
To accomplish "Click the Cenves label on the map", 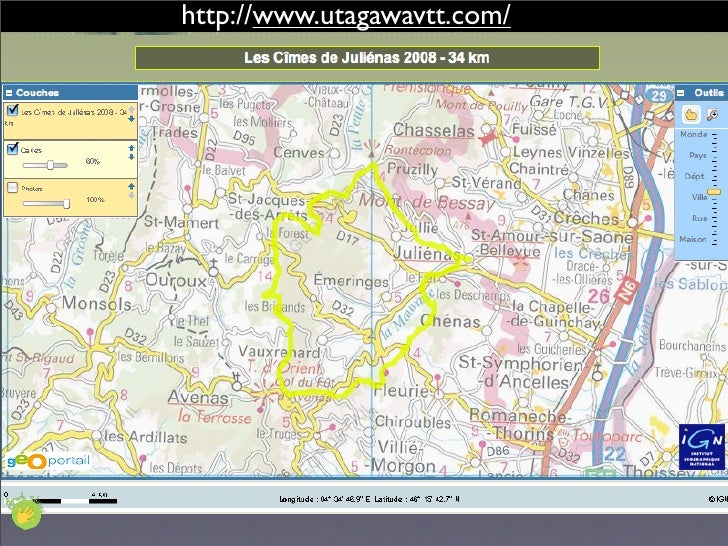I will click(x=299, y=152).
